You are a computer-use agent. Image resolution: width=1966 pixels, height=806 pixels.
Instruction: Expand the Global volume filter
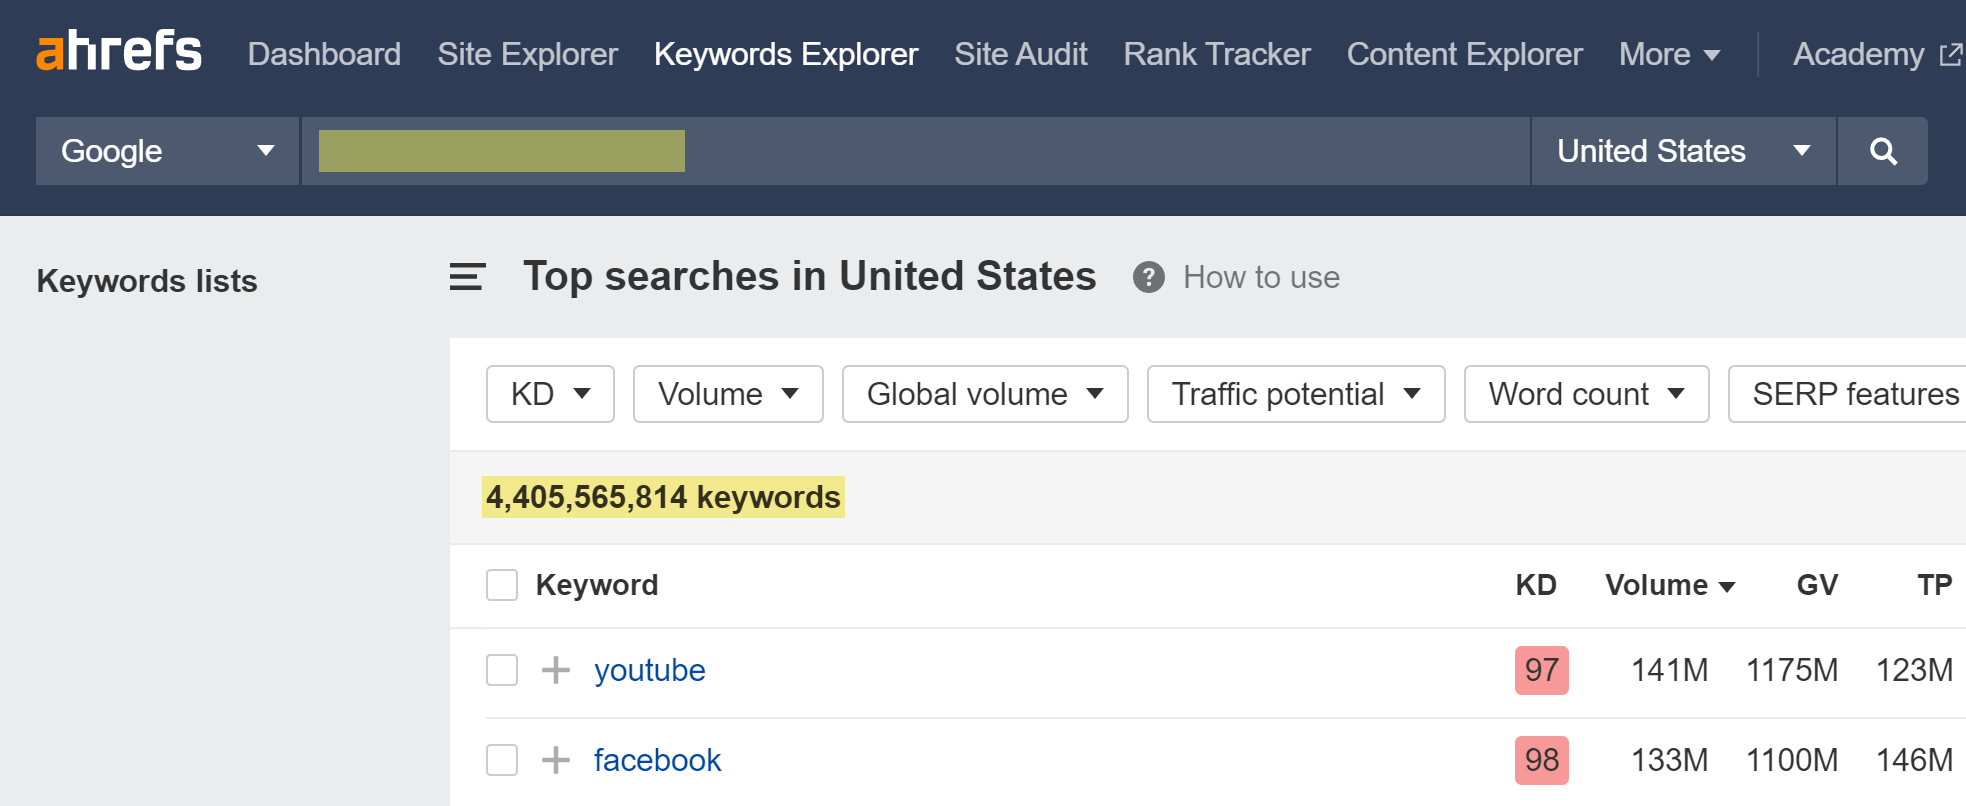point(985,394)
